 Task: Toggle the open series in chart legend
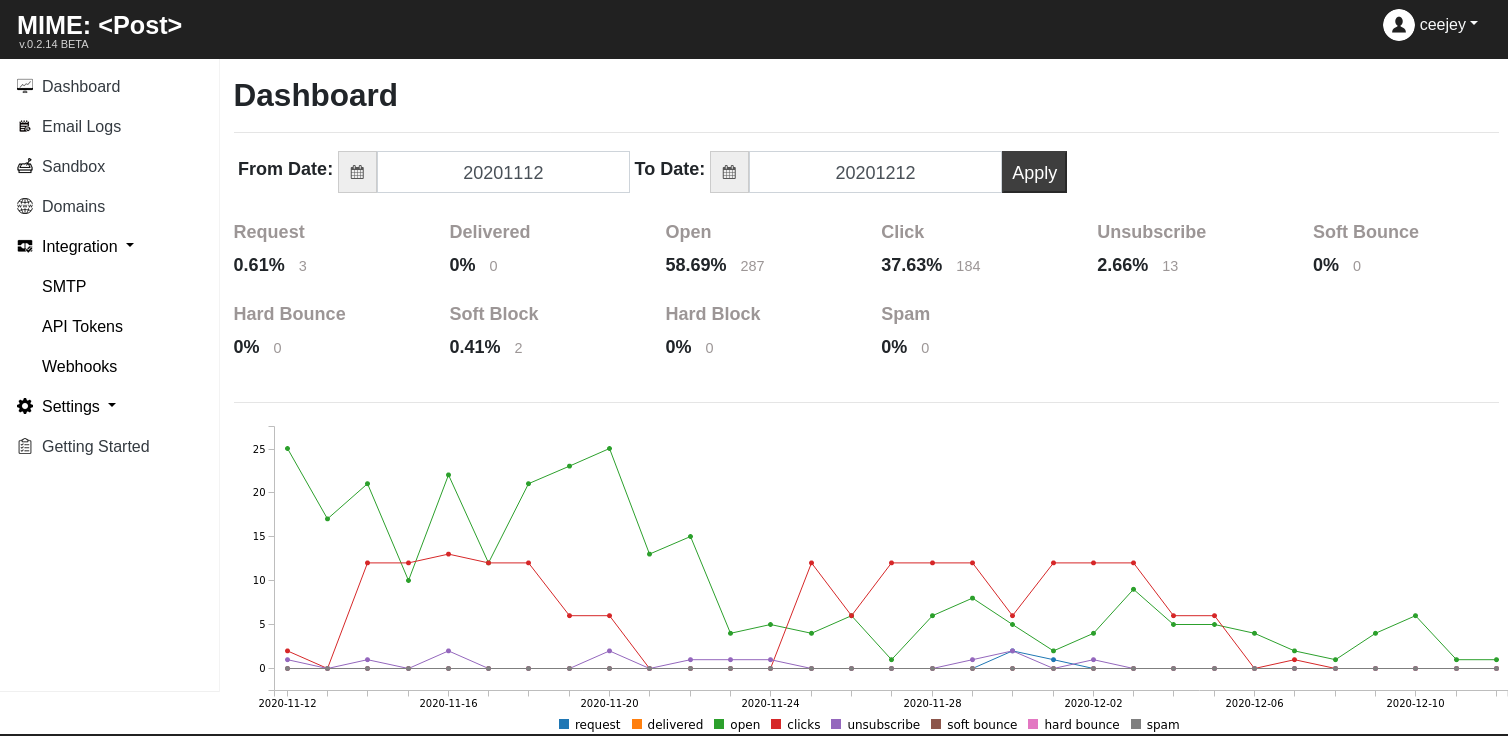(738, 725)
